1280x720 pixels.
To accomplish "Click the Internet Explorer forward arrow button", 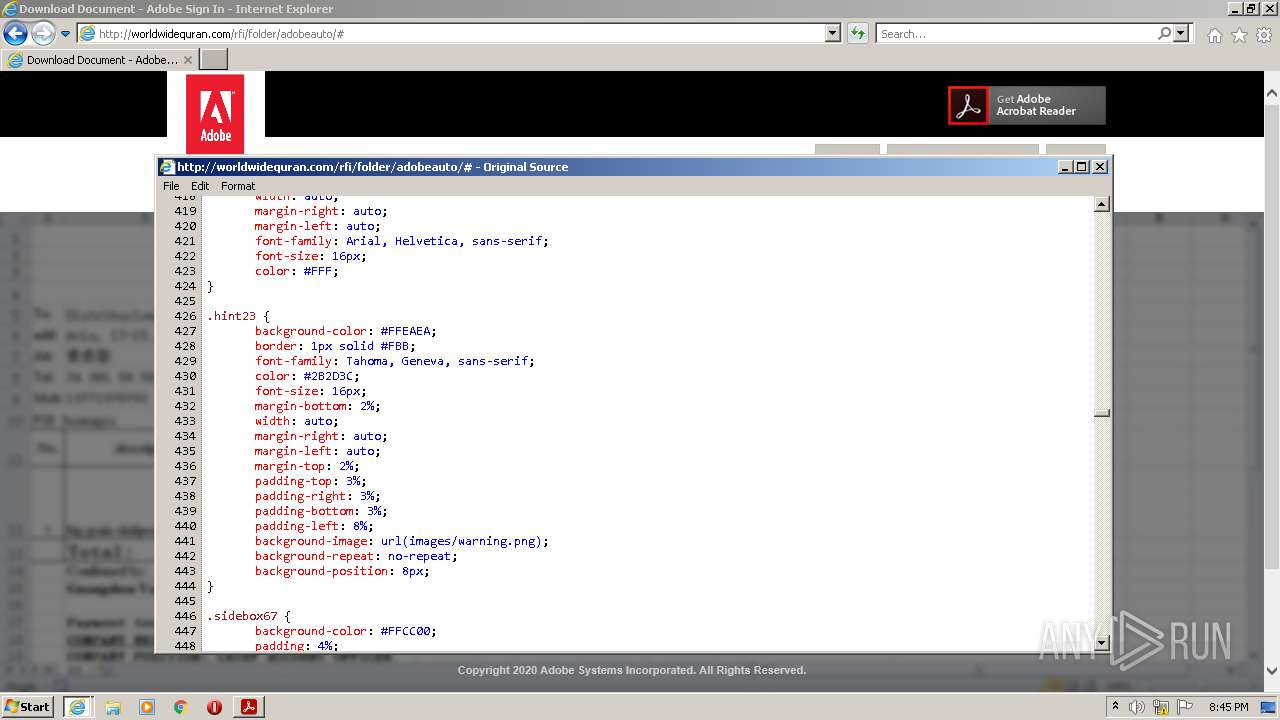I will 43,34.
